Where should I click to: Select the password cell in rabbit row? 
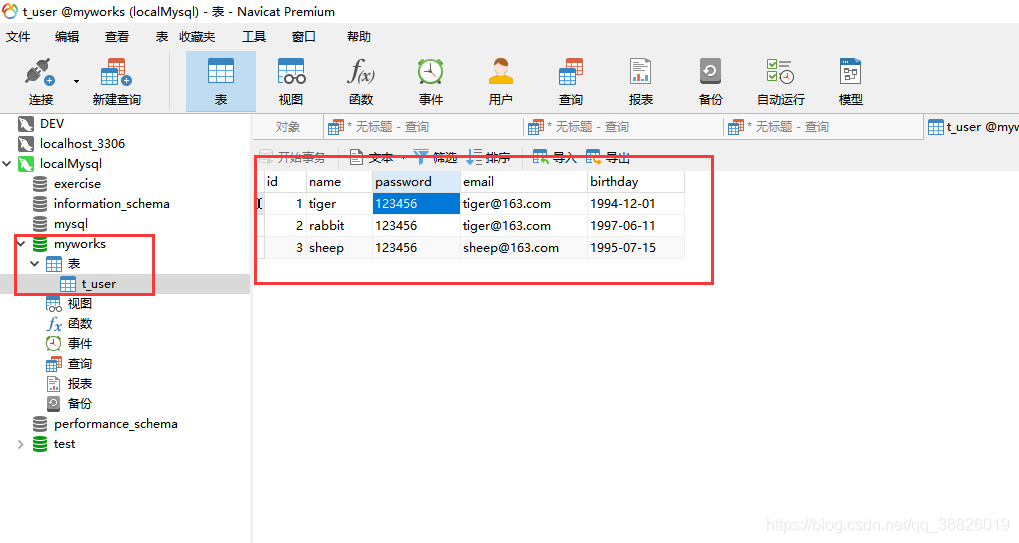[x=417, y=226]
